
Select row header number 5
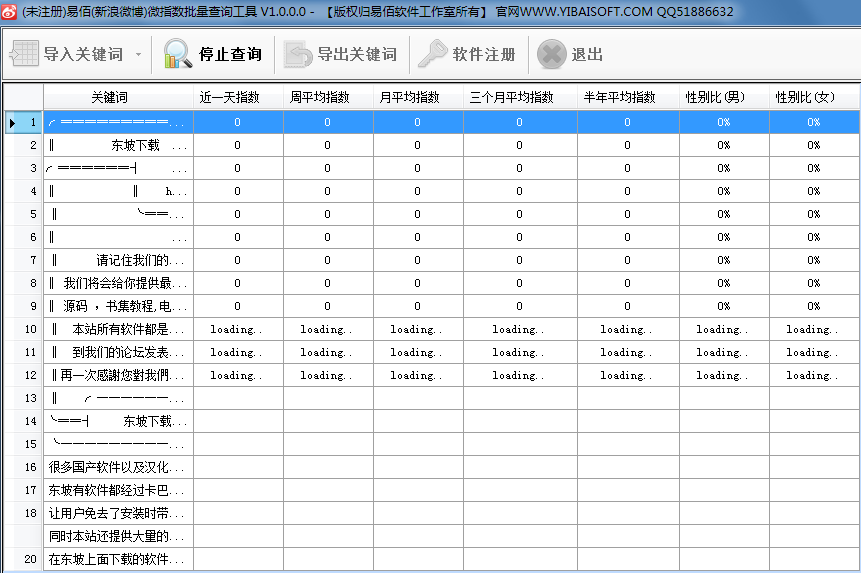pos(24,214)
